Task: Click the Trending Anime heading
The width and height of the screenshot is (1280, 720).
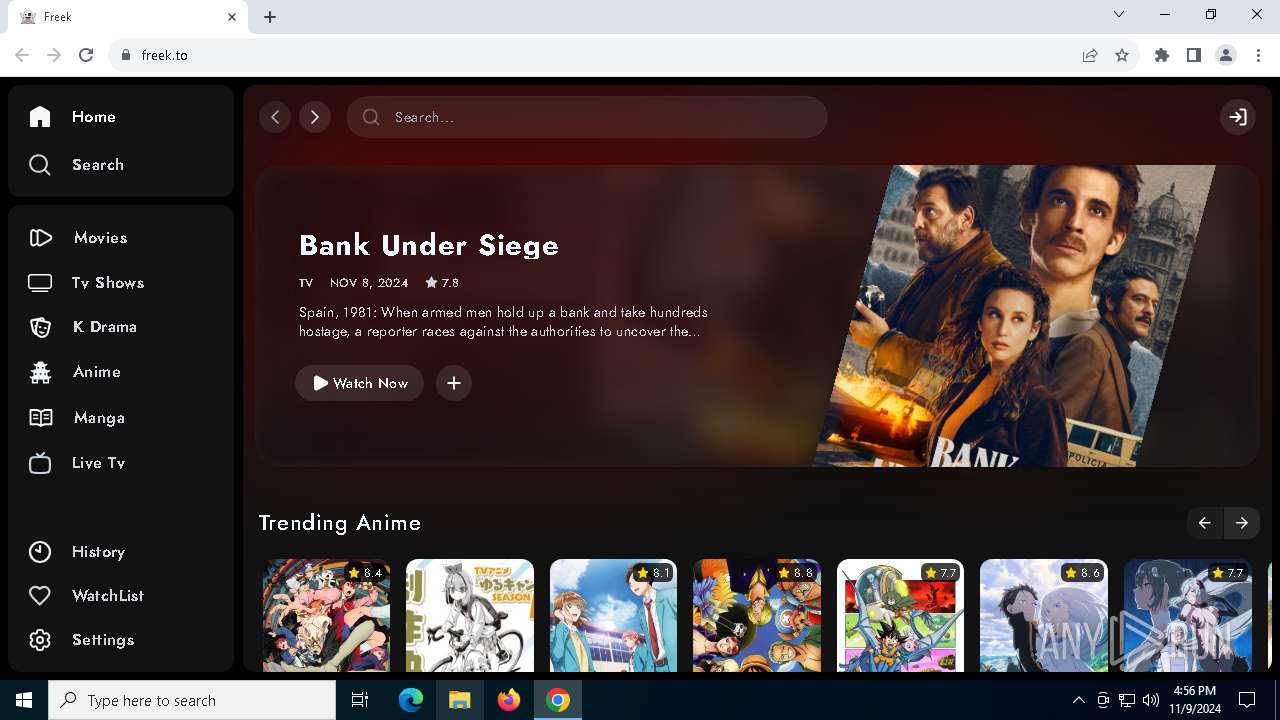Action: tap(340, 523)
